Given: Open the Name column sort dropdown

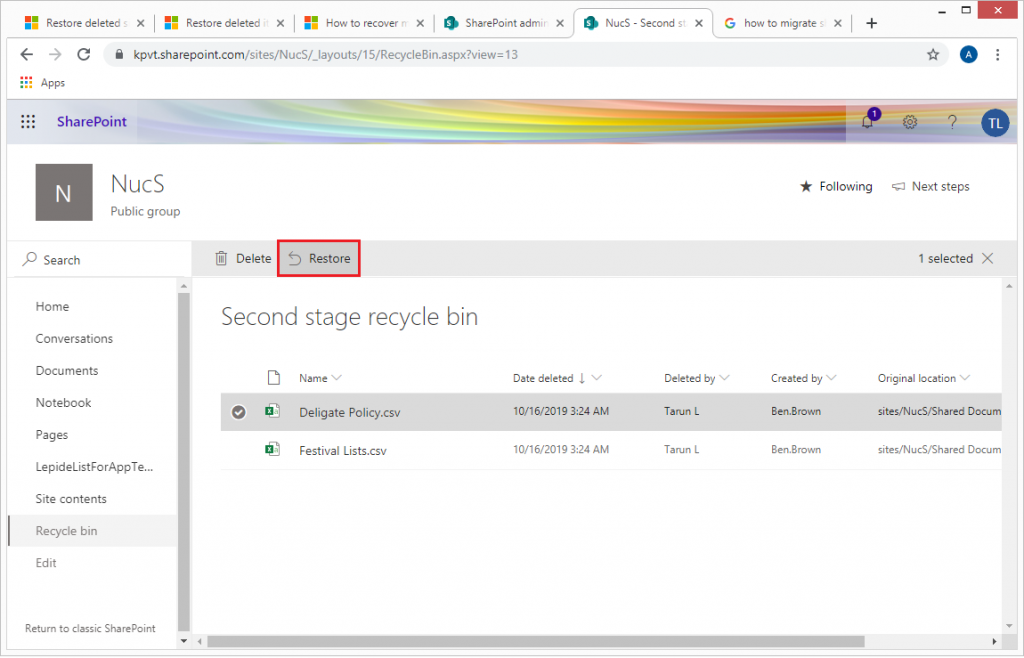Looking at the screenshot, I should (338, 377).
